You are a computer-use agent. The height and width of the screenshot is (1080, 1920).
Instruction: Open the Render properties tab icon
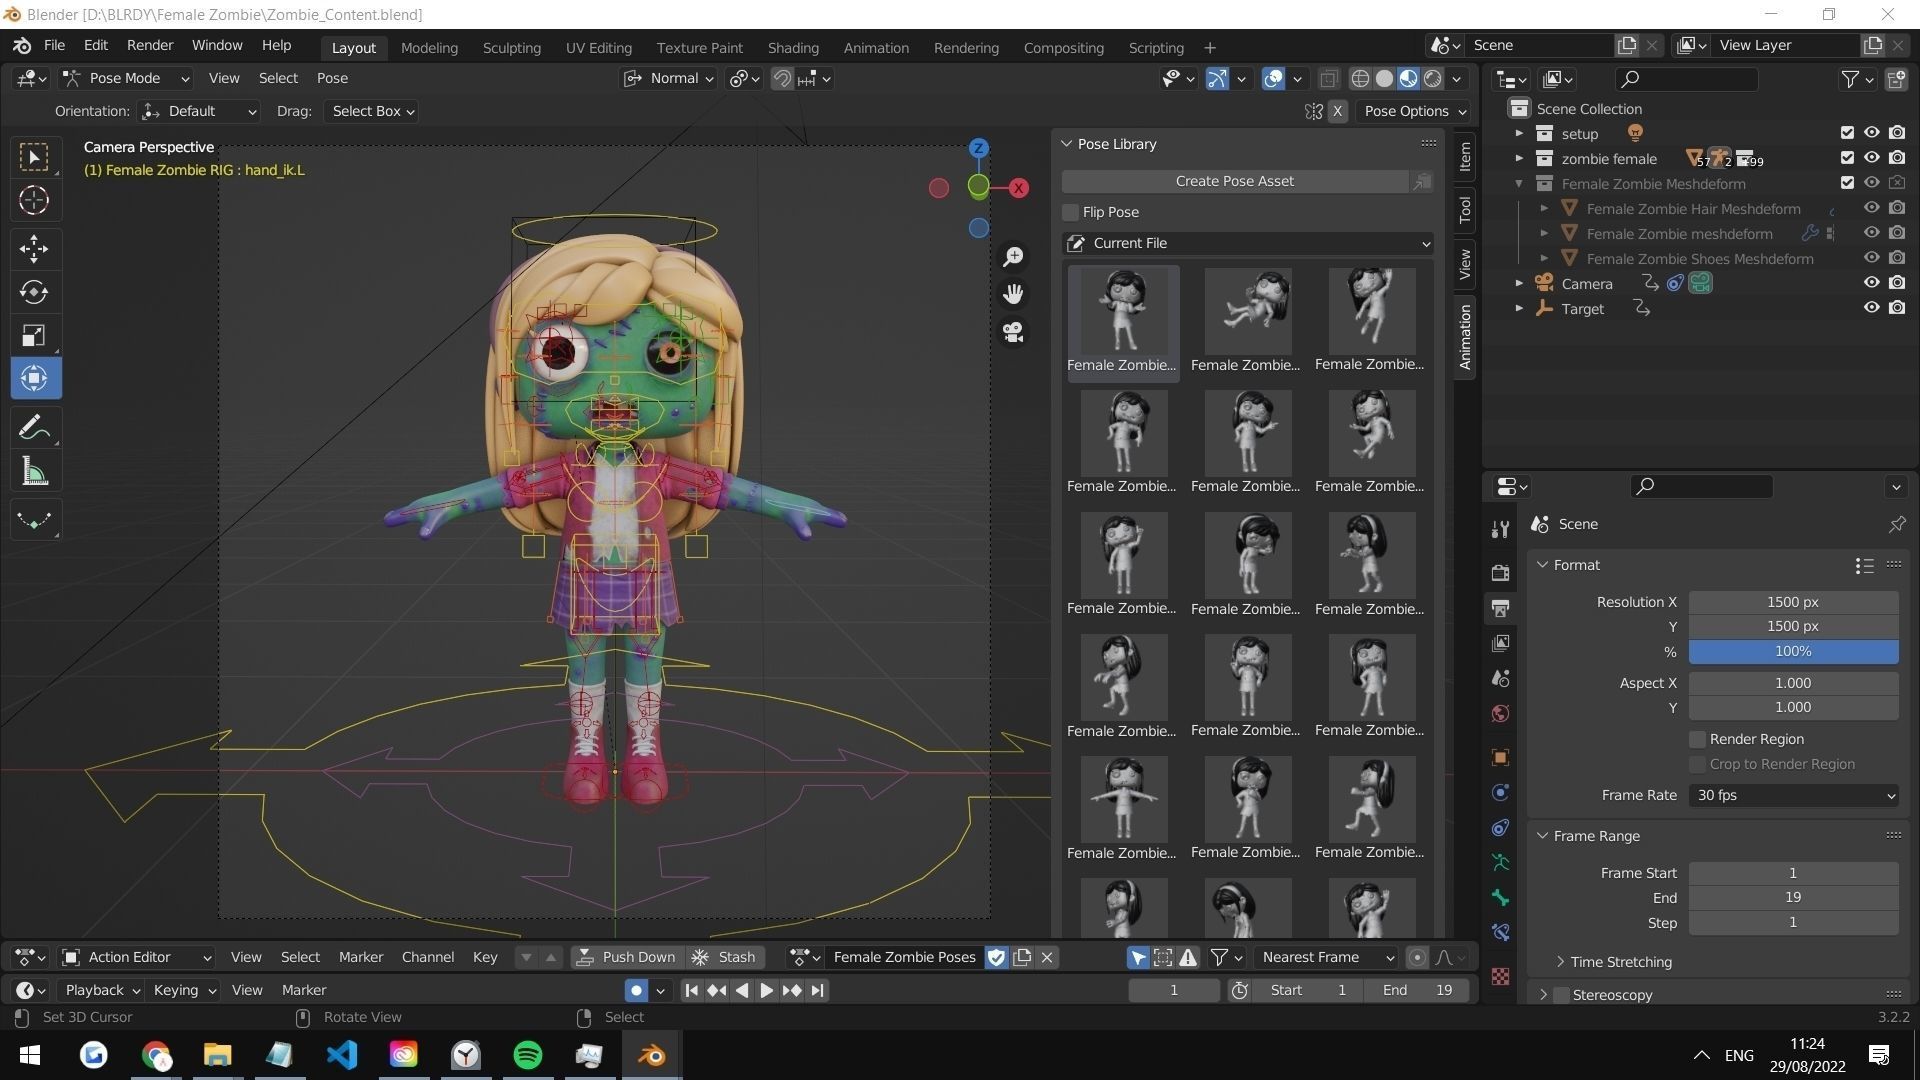click(1500, 573)
